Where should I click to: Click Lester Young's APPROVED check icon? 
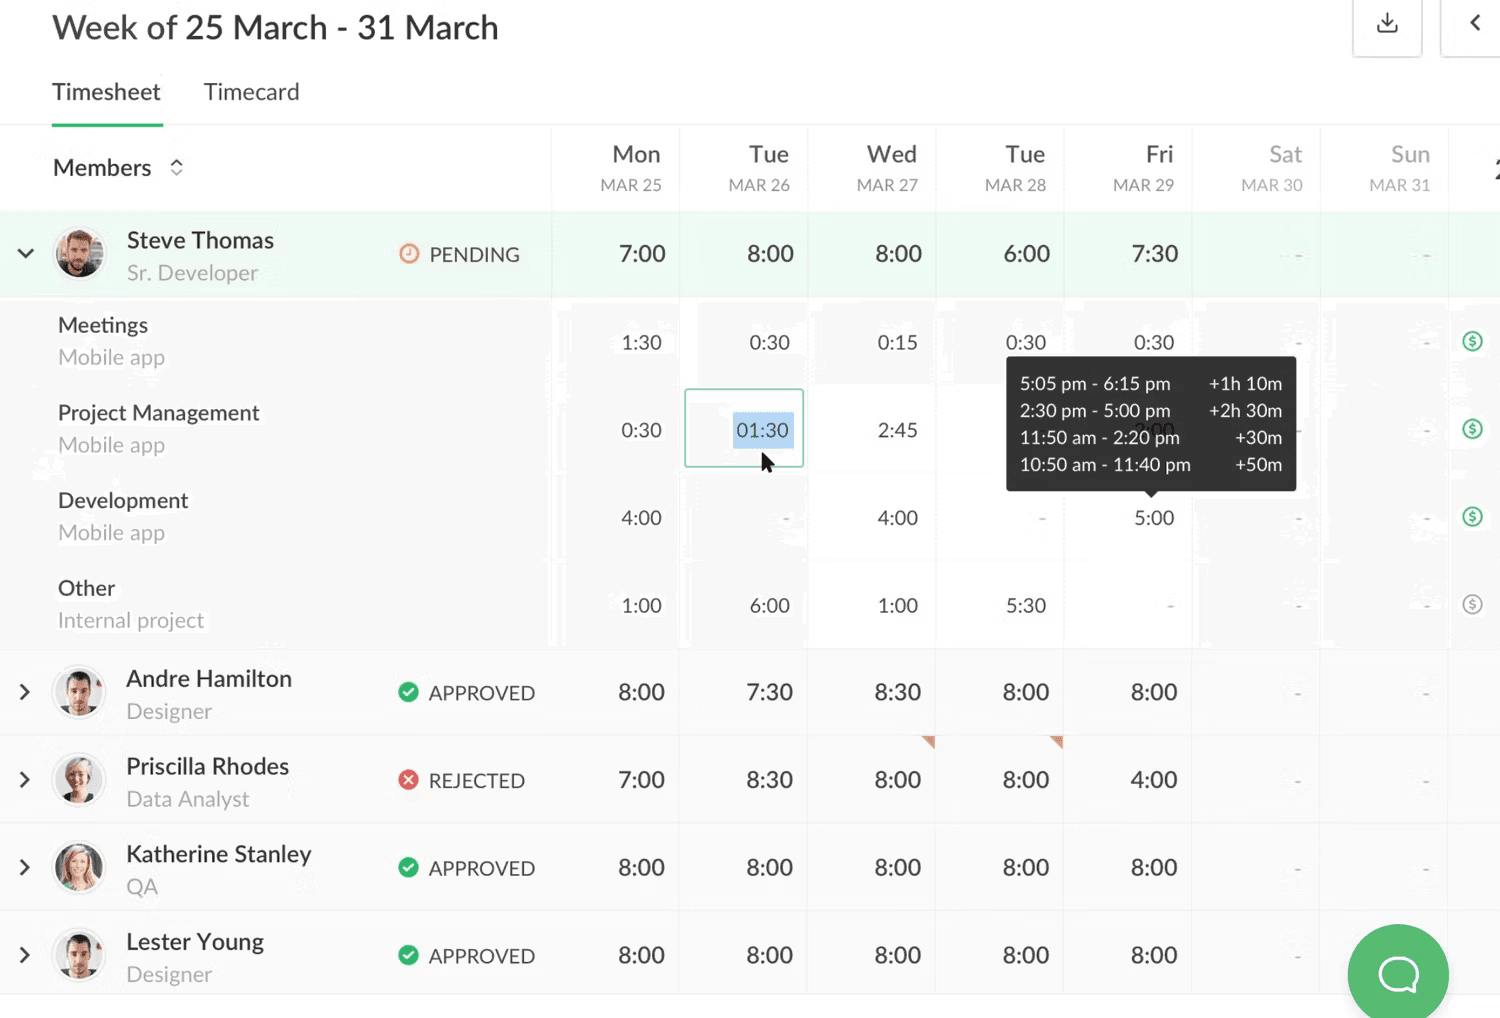[x=408, y=955]
